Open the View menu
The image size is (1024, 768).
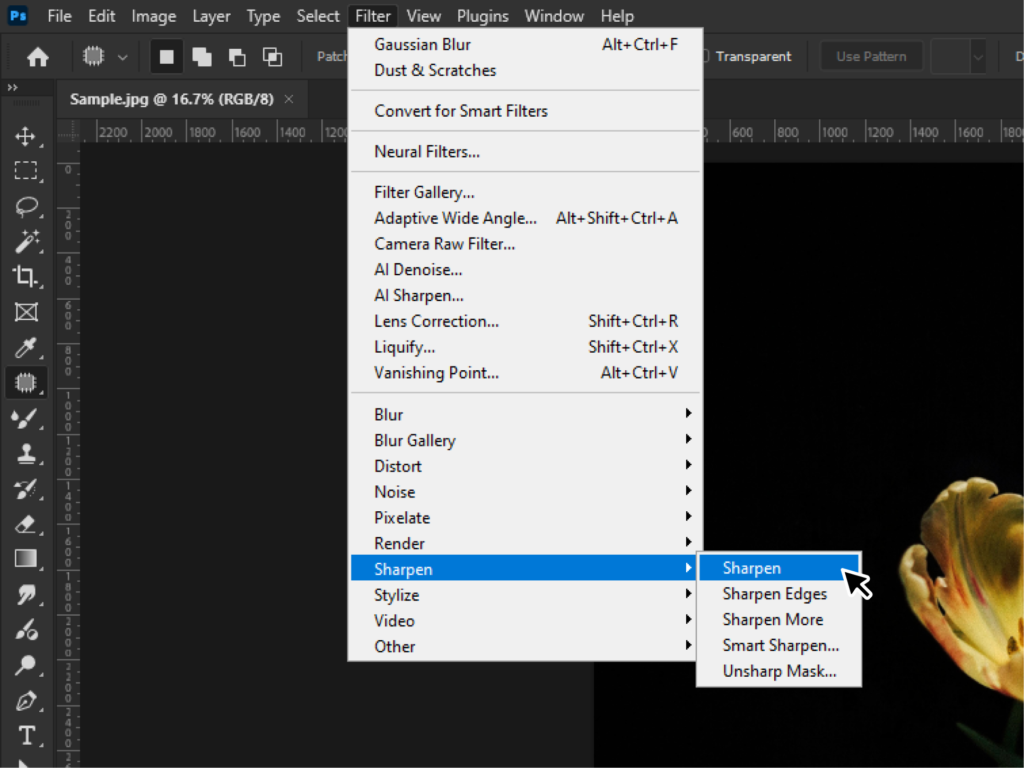pyautogui.click(x=424, y=15)
